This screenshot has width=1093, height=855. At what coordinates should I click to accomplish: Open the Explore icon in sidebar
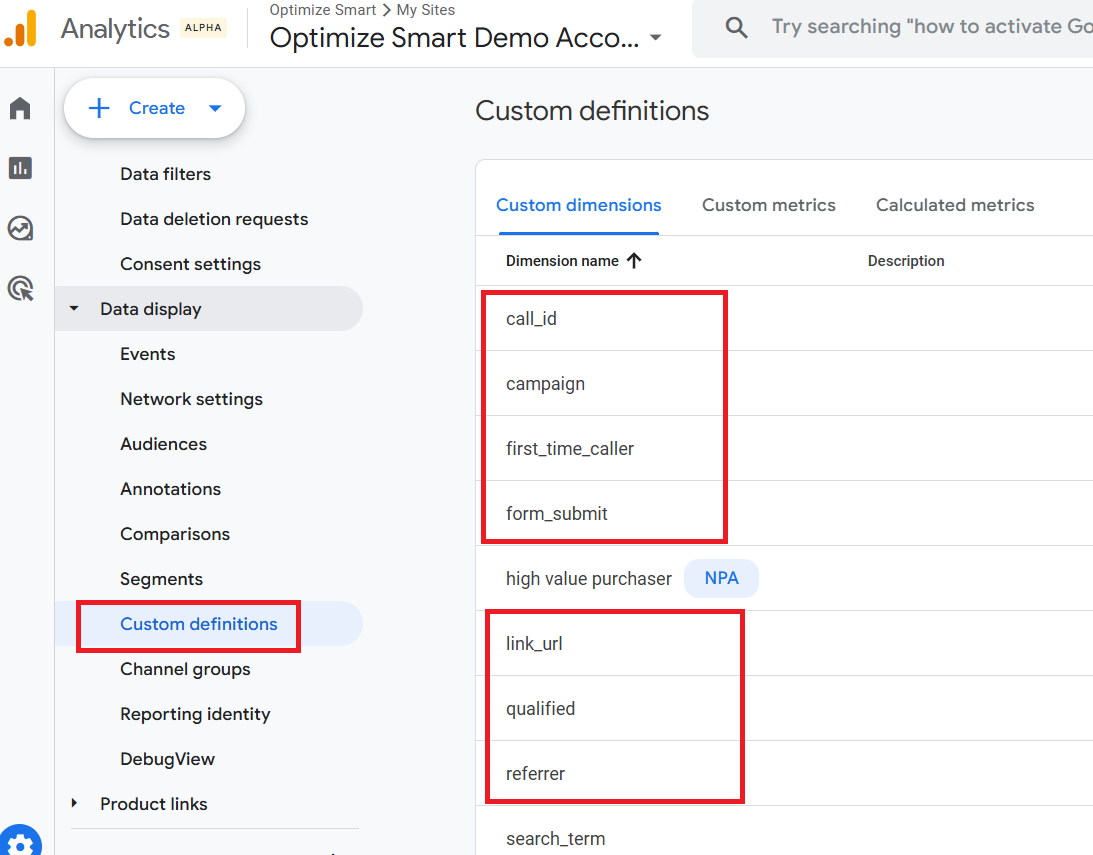(x=20, y=229)
